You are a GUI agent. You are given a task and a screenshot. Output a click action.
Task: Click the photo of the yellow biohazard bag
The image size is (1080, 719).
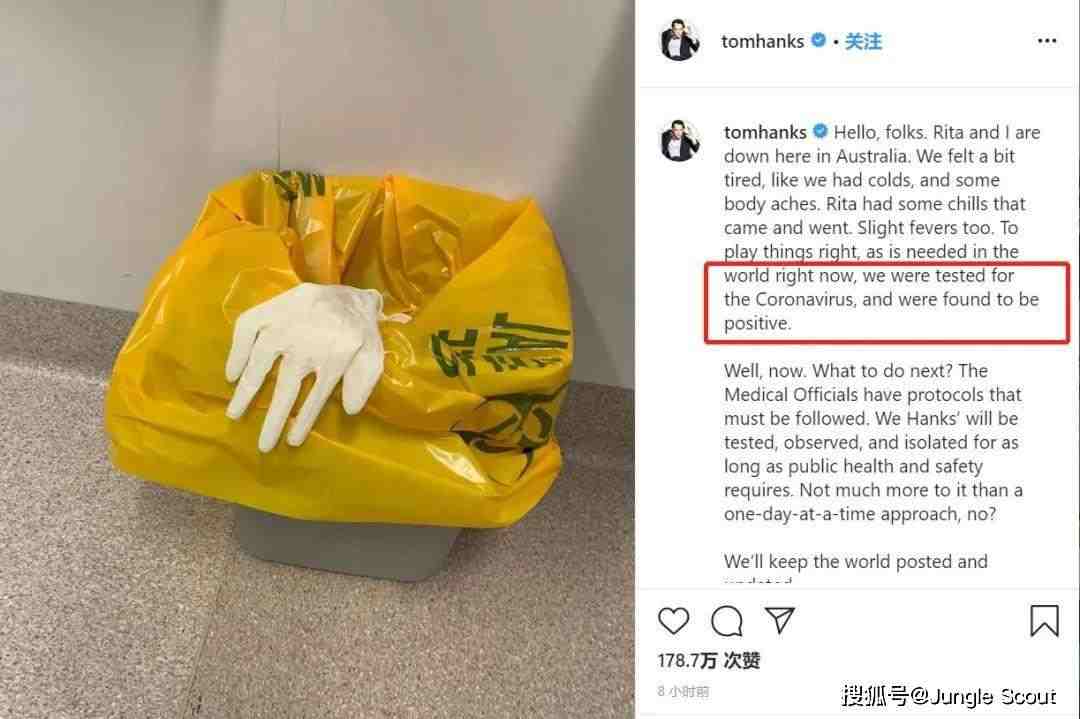(x=317, y=360)
